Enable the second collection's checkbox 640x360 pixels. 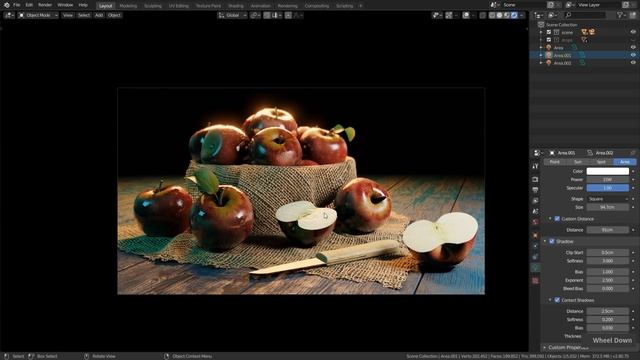(x=549, y=40)
